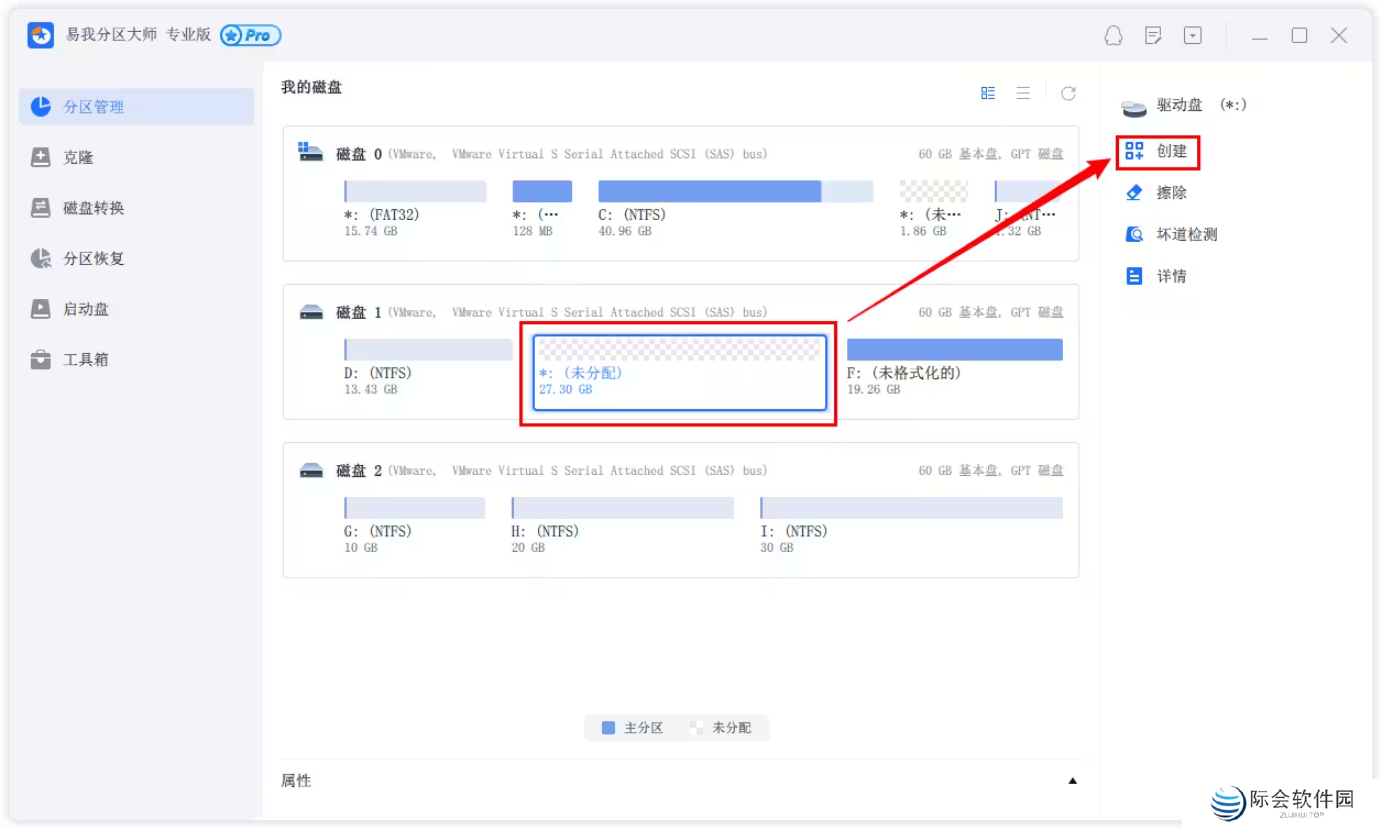Open the 工具箱 (Toolbox) sidebar item
This screenshot has height=829, width=1382.
pos(85,360)
